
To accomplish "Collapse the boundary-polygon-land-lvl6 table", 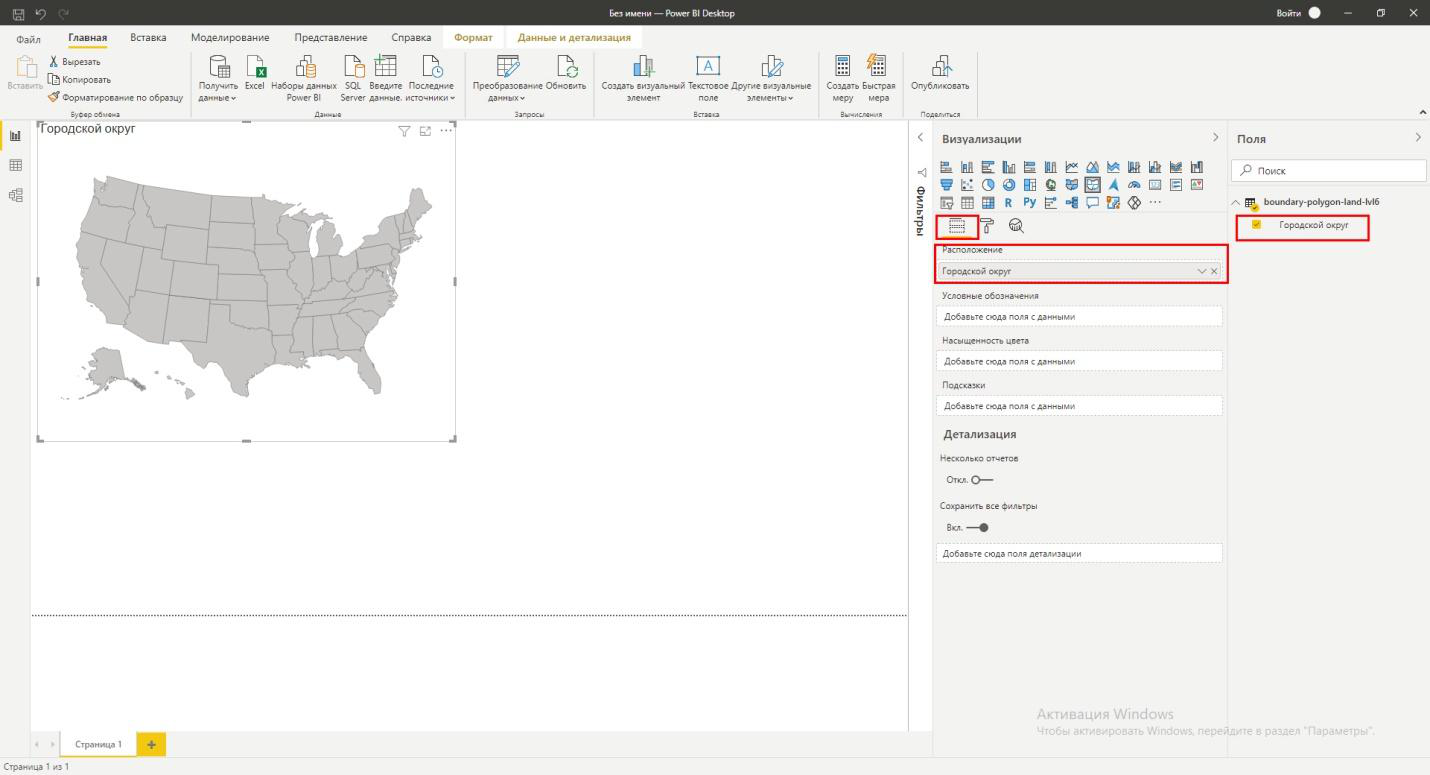I will click(x=1234, y=203).
